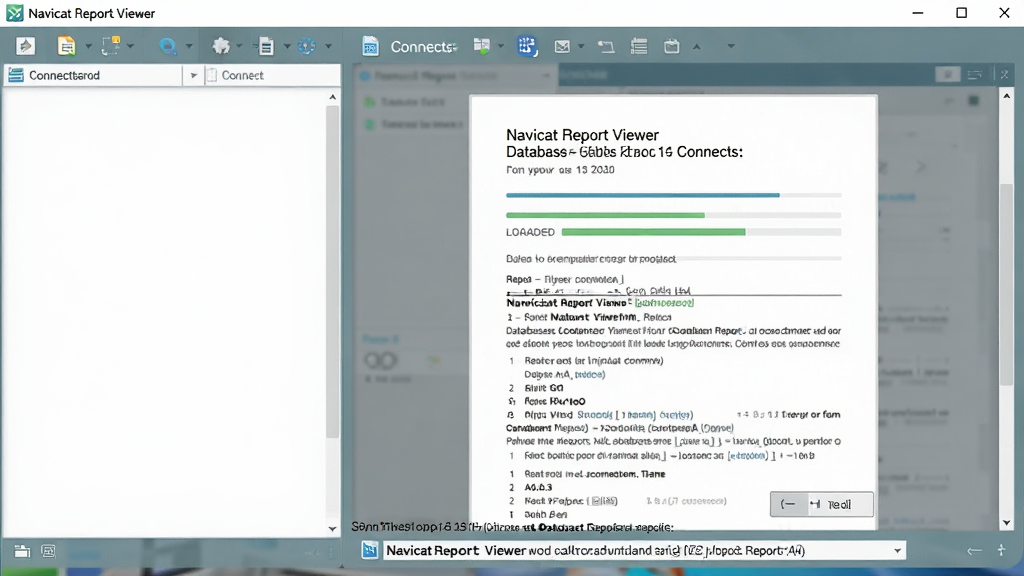Image resolution: width=1024 pixels, height=576 pixels.
Task: Click the right pane scrollbar up arrow
Action: 1006,96
